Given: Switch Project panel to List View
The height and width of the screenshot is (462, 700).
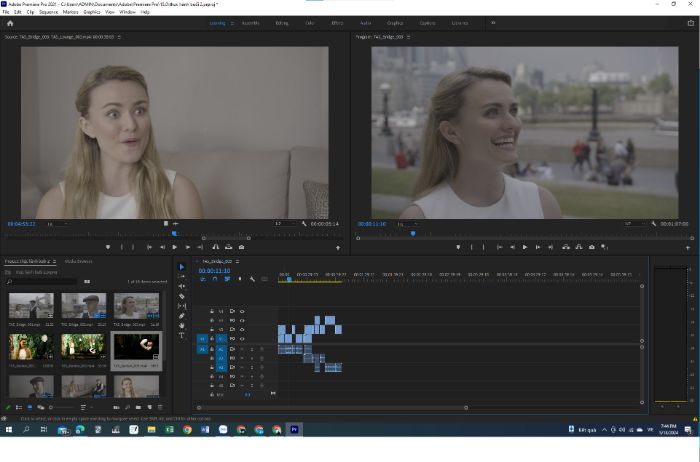Looking at the screenshot, I should (x=19, y=407).
